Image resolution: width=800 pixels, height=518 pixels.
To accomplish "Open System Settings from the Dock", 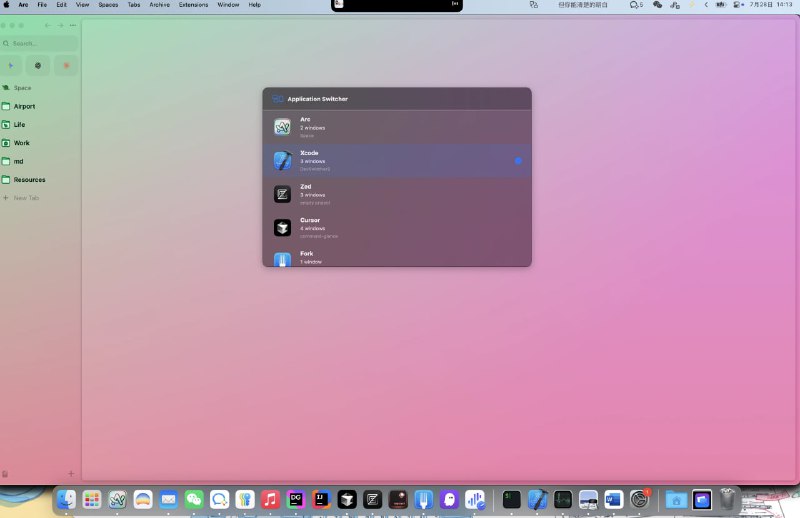I will (x=639, y=499).
